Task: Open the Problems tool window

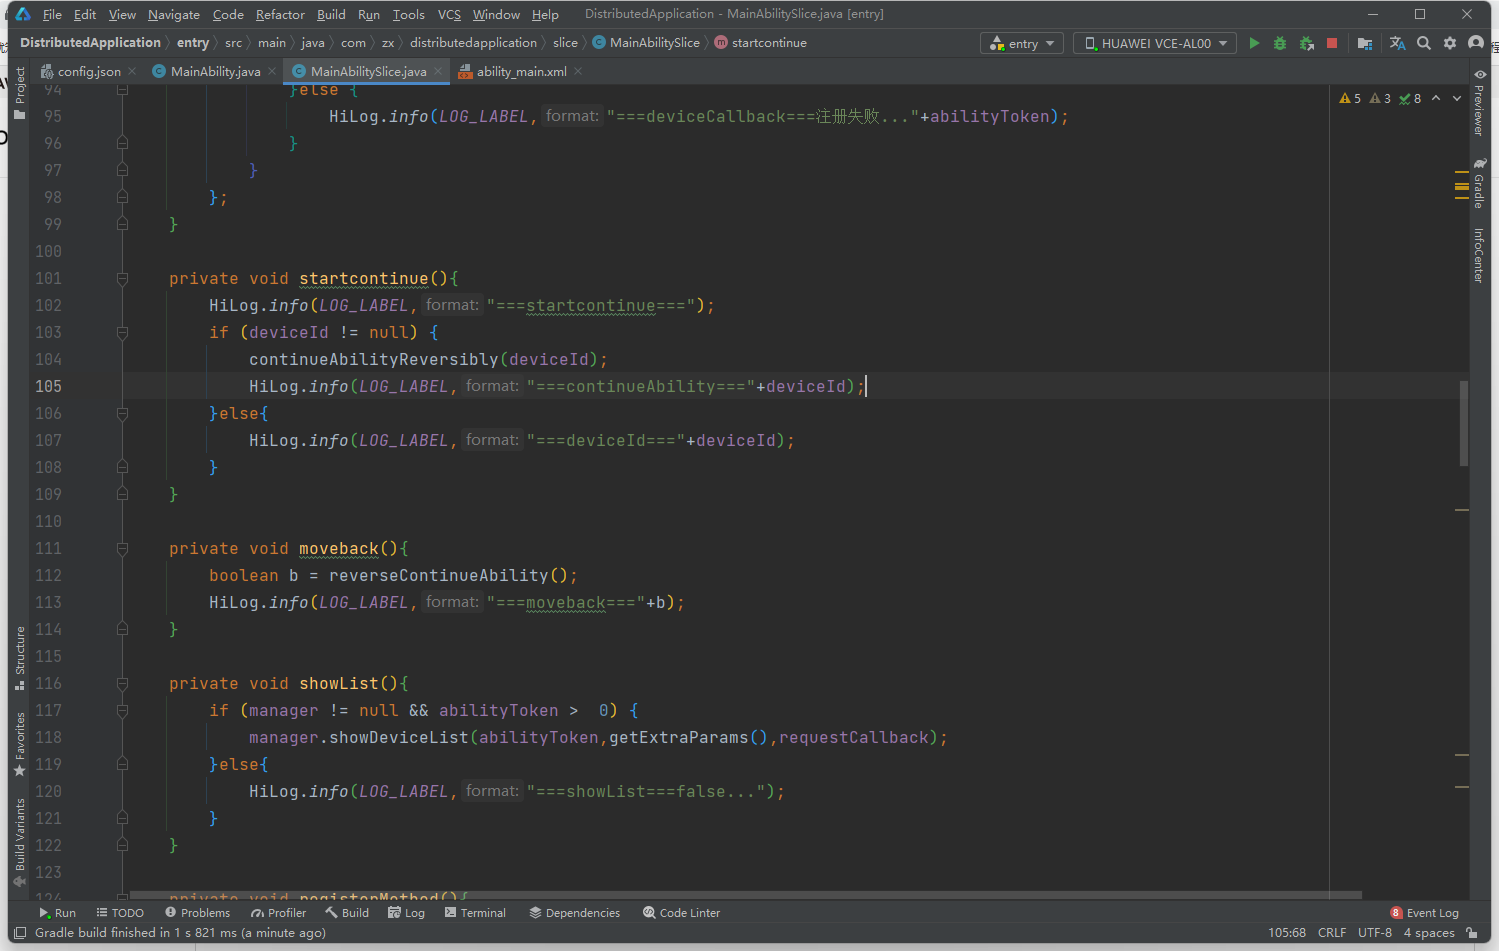Action: pos(198,913)
